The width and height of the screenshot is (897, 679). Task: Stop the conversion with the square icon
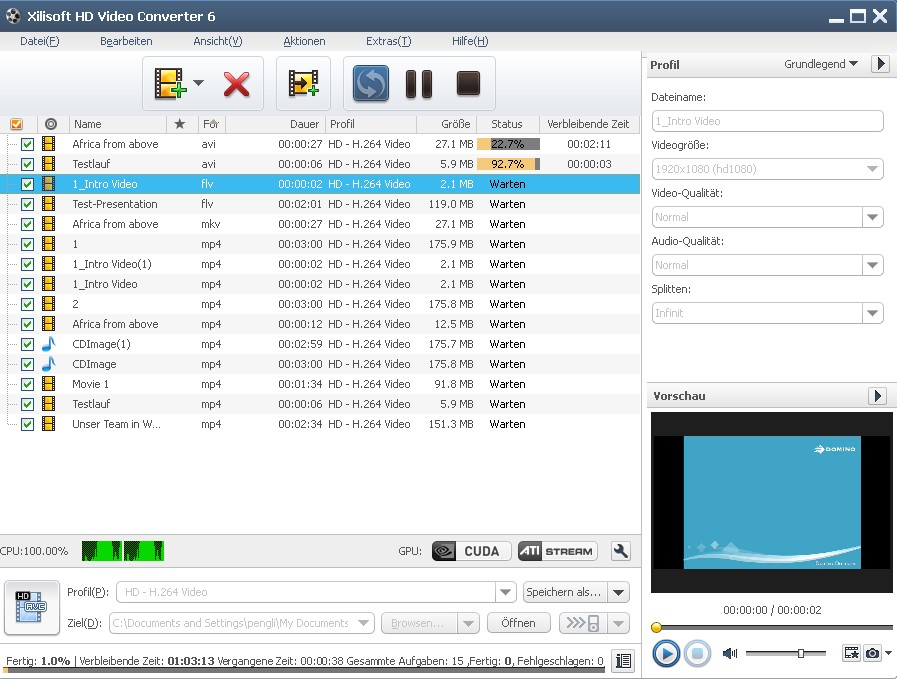click(x=468, y=84)
